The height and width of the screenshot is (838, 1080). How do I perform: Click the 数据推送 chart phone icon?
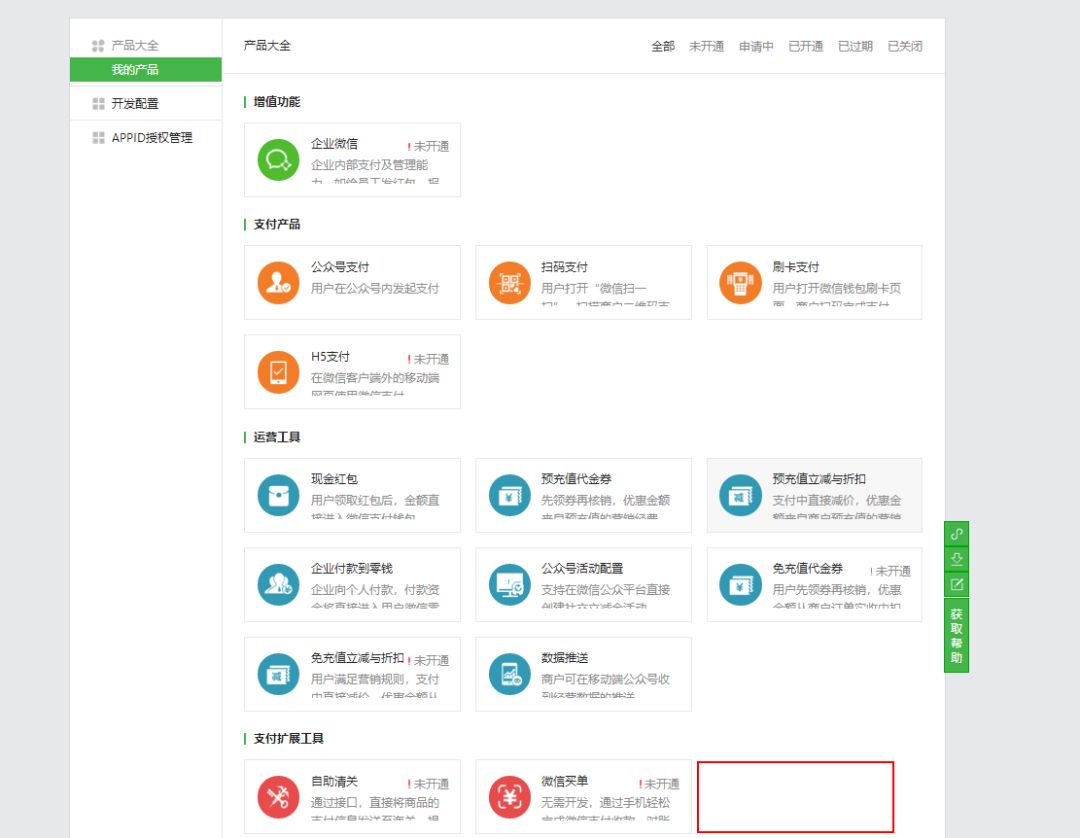click(510, 674)
